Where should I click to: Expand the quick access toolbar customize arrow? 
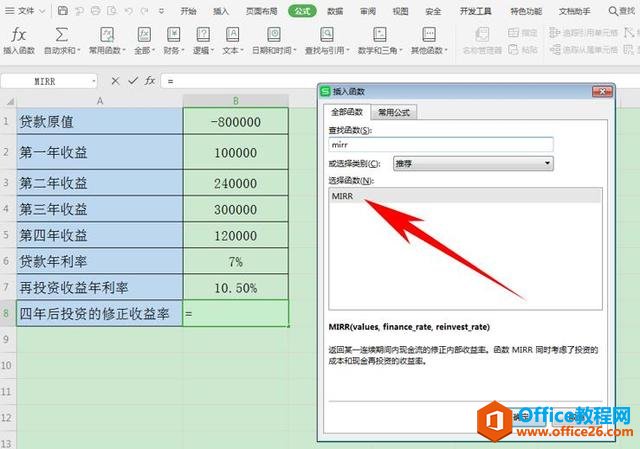[x=162, y=11]
